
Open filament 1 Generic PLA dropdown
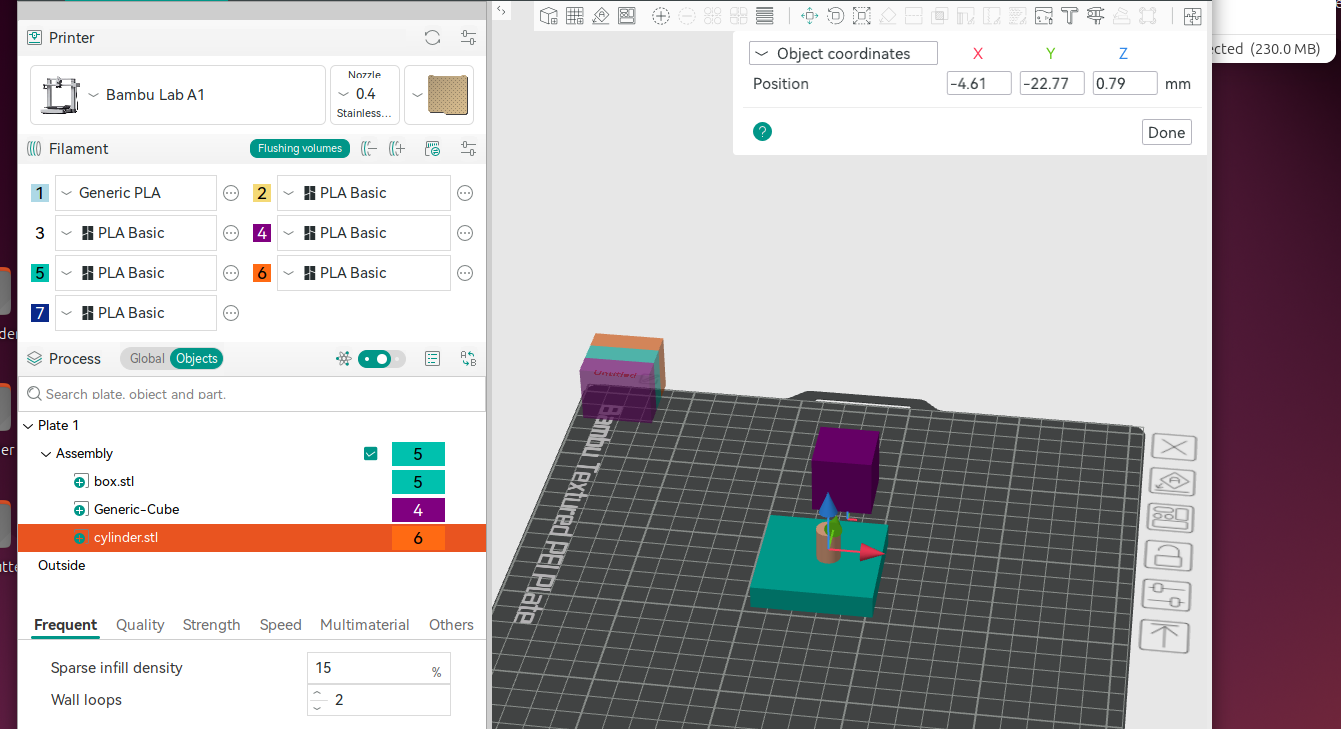[136, 193]
